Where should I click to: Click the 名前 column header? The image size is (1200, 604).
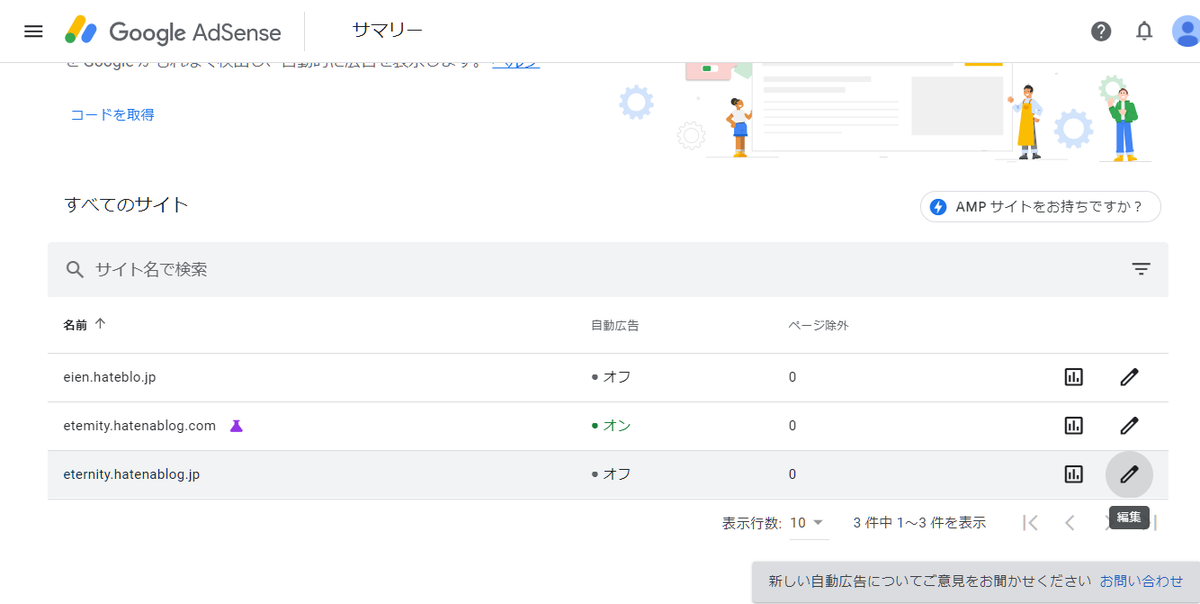pyautogui.click(x=75, y=325)
